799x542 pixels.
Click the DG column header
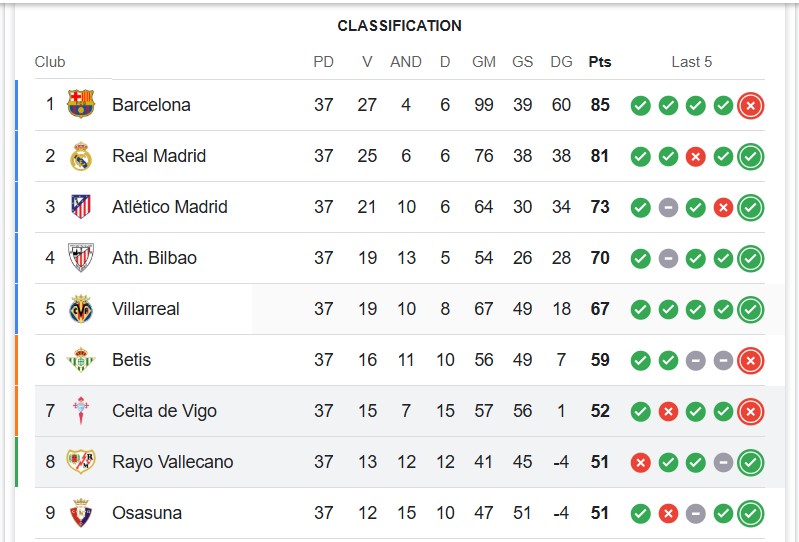point(562,62)
